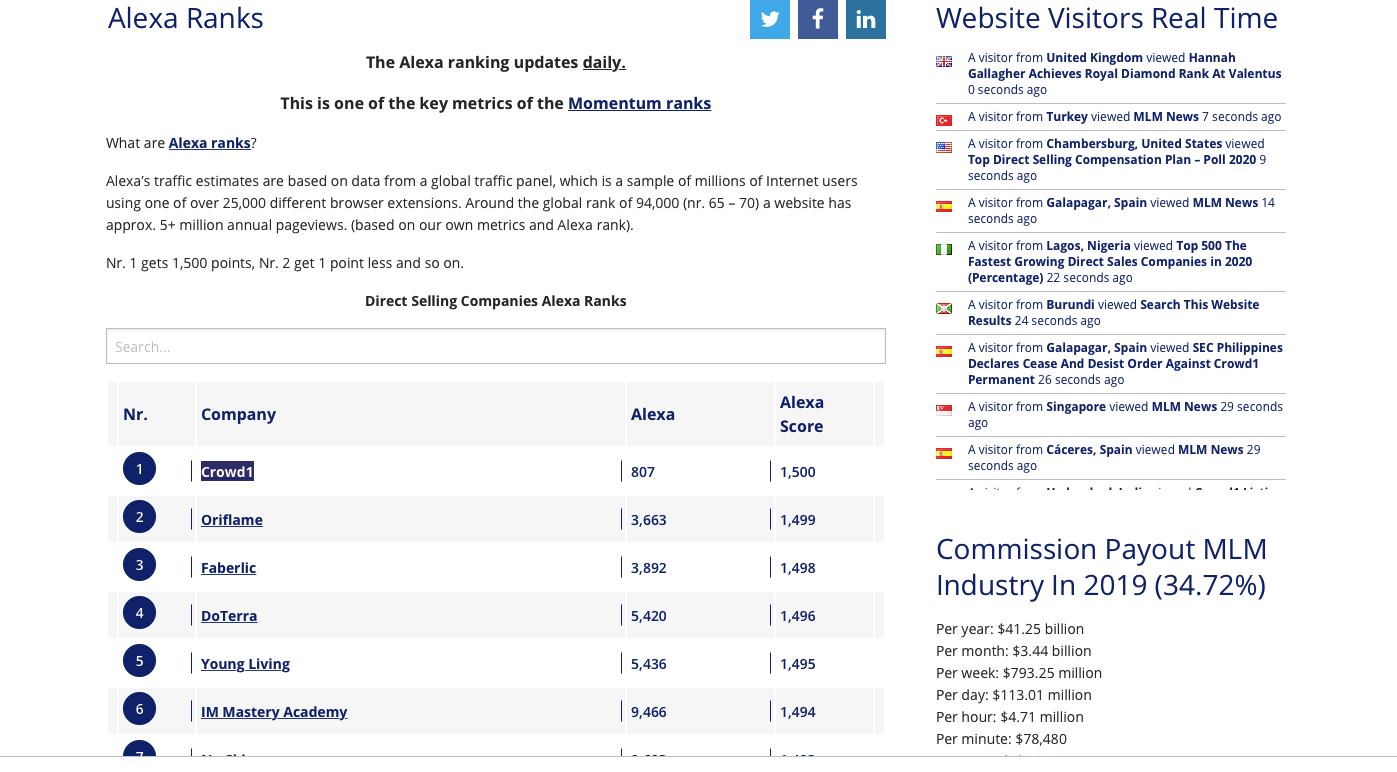1397x772 pixels.
Task: Click Commission Payout MLM Industry heading
Action: coord(1102,567)
